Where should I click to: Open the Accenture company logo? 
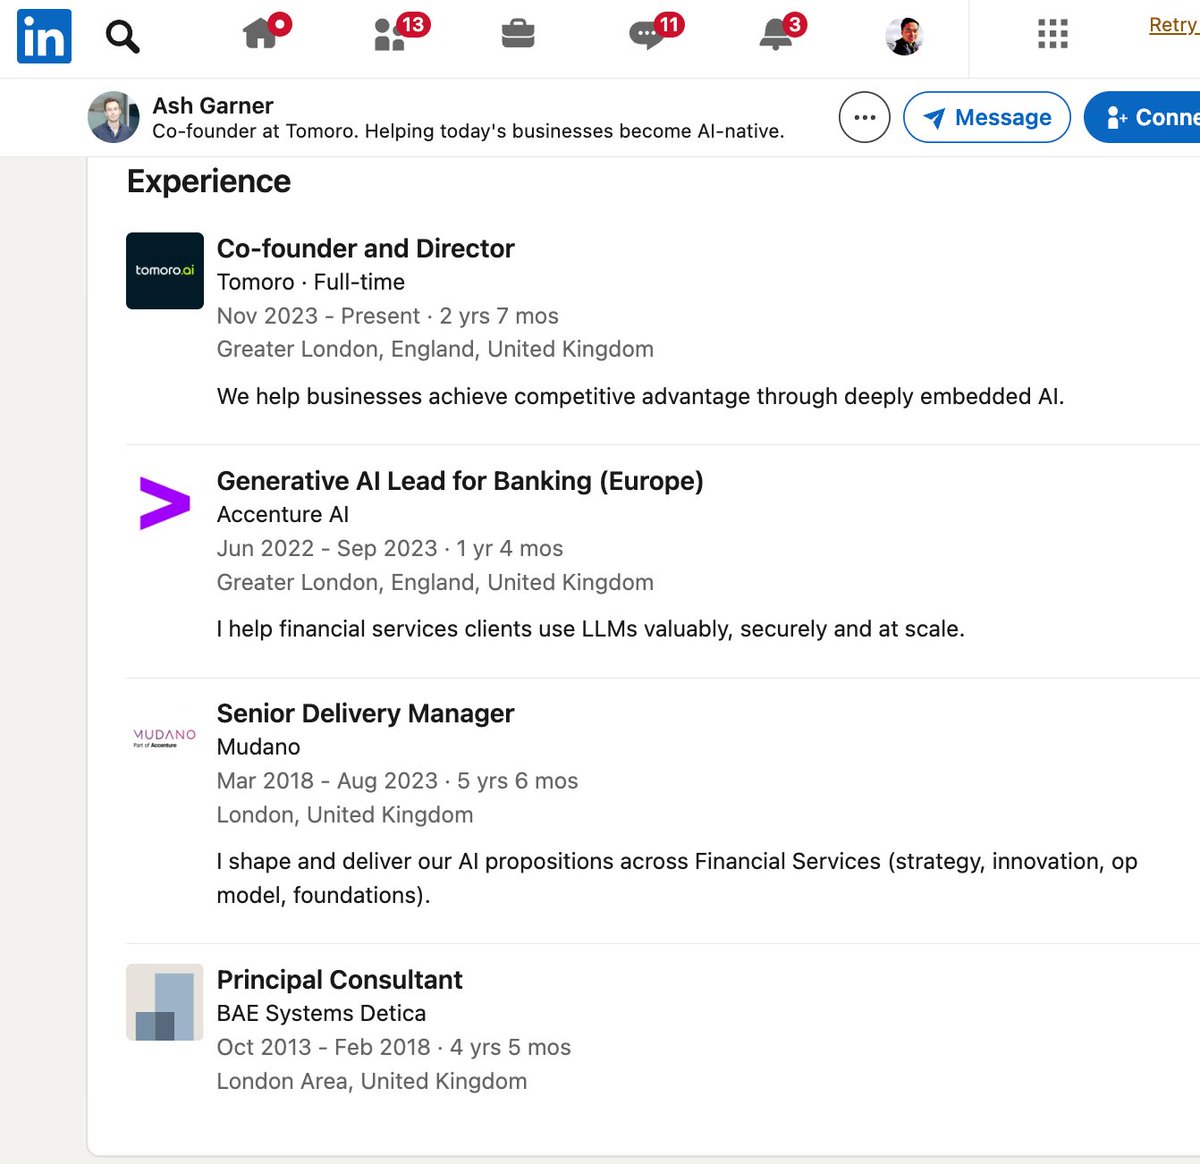click(x=165, y=504)
